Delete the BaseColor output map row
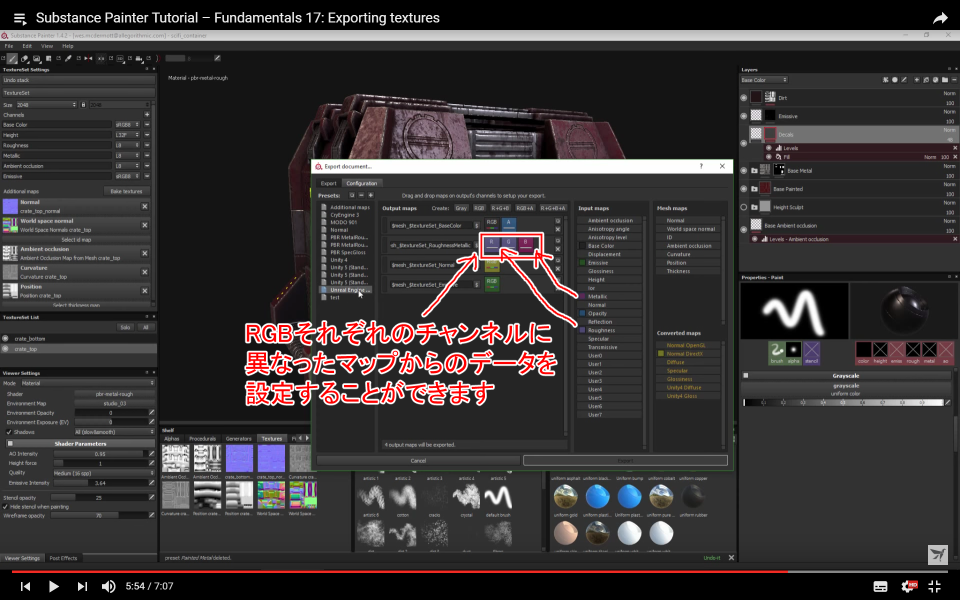Screen dimensions: 960x600 point(558,230)
